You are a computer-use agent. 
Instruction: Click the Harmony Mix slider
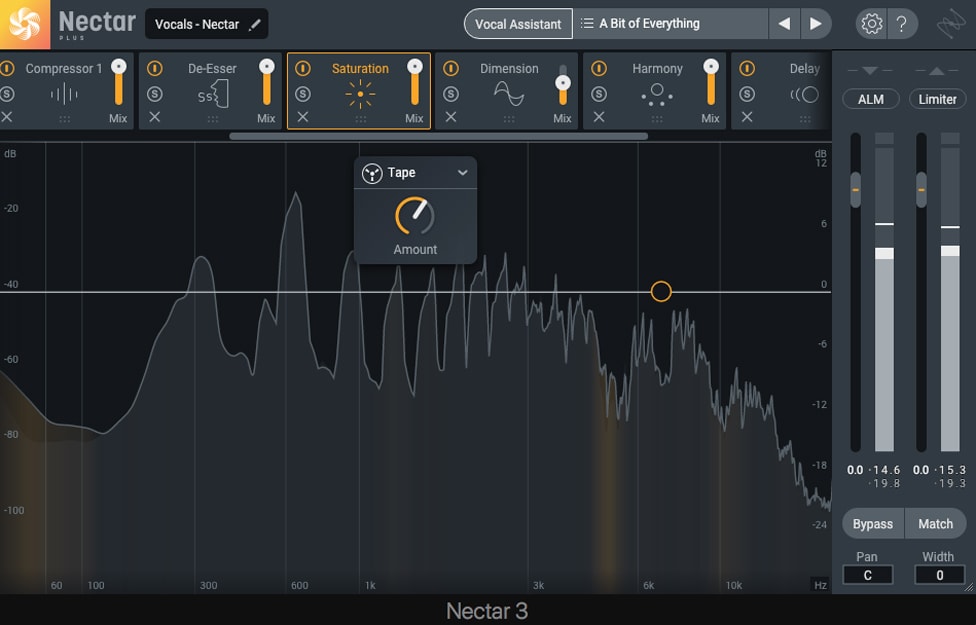click(711, 83)
